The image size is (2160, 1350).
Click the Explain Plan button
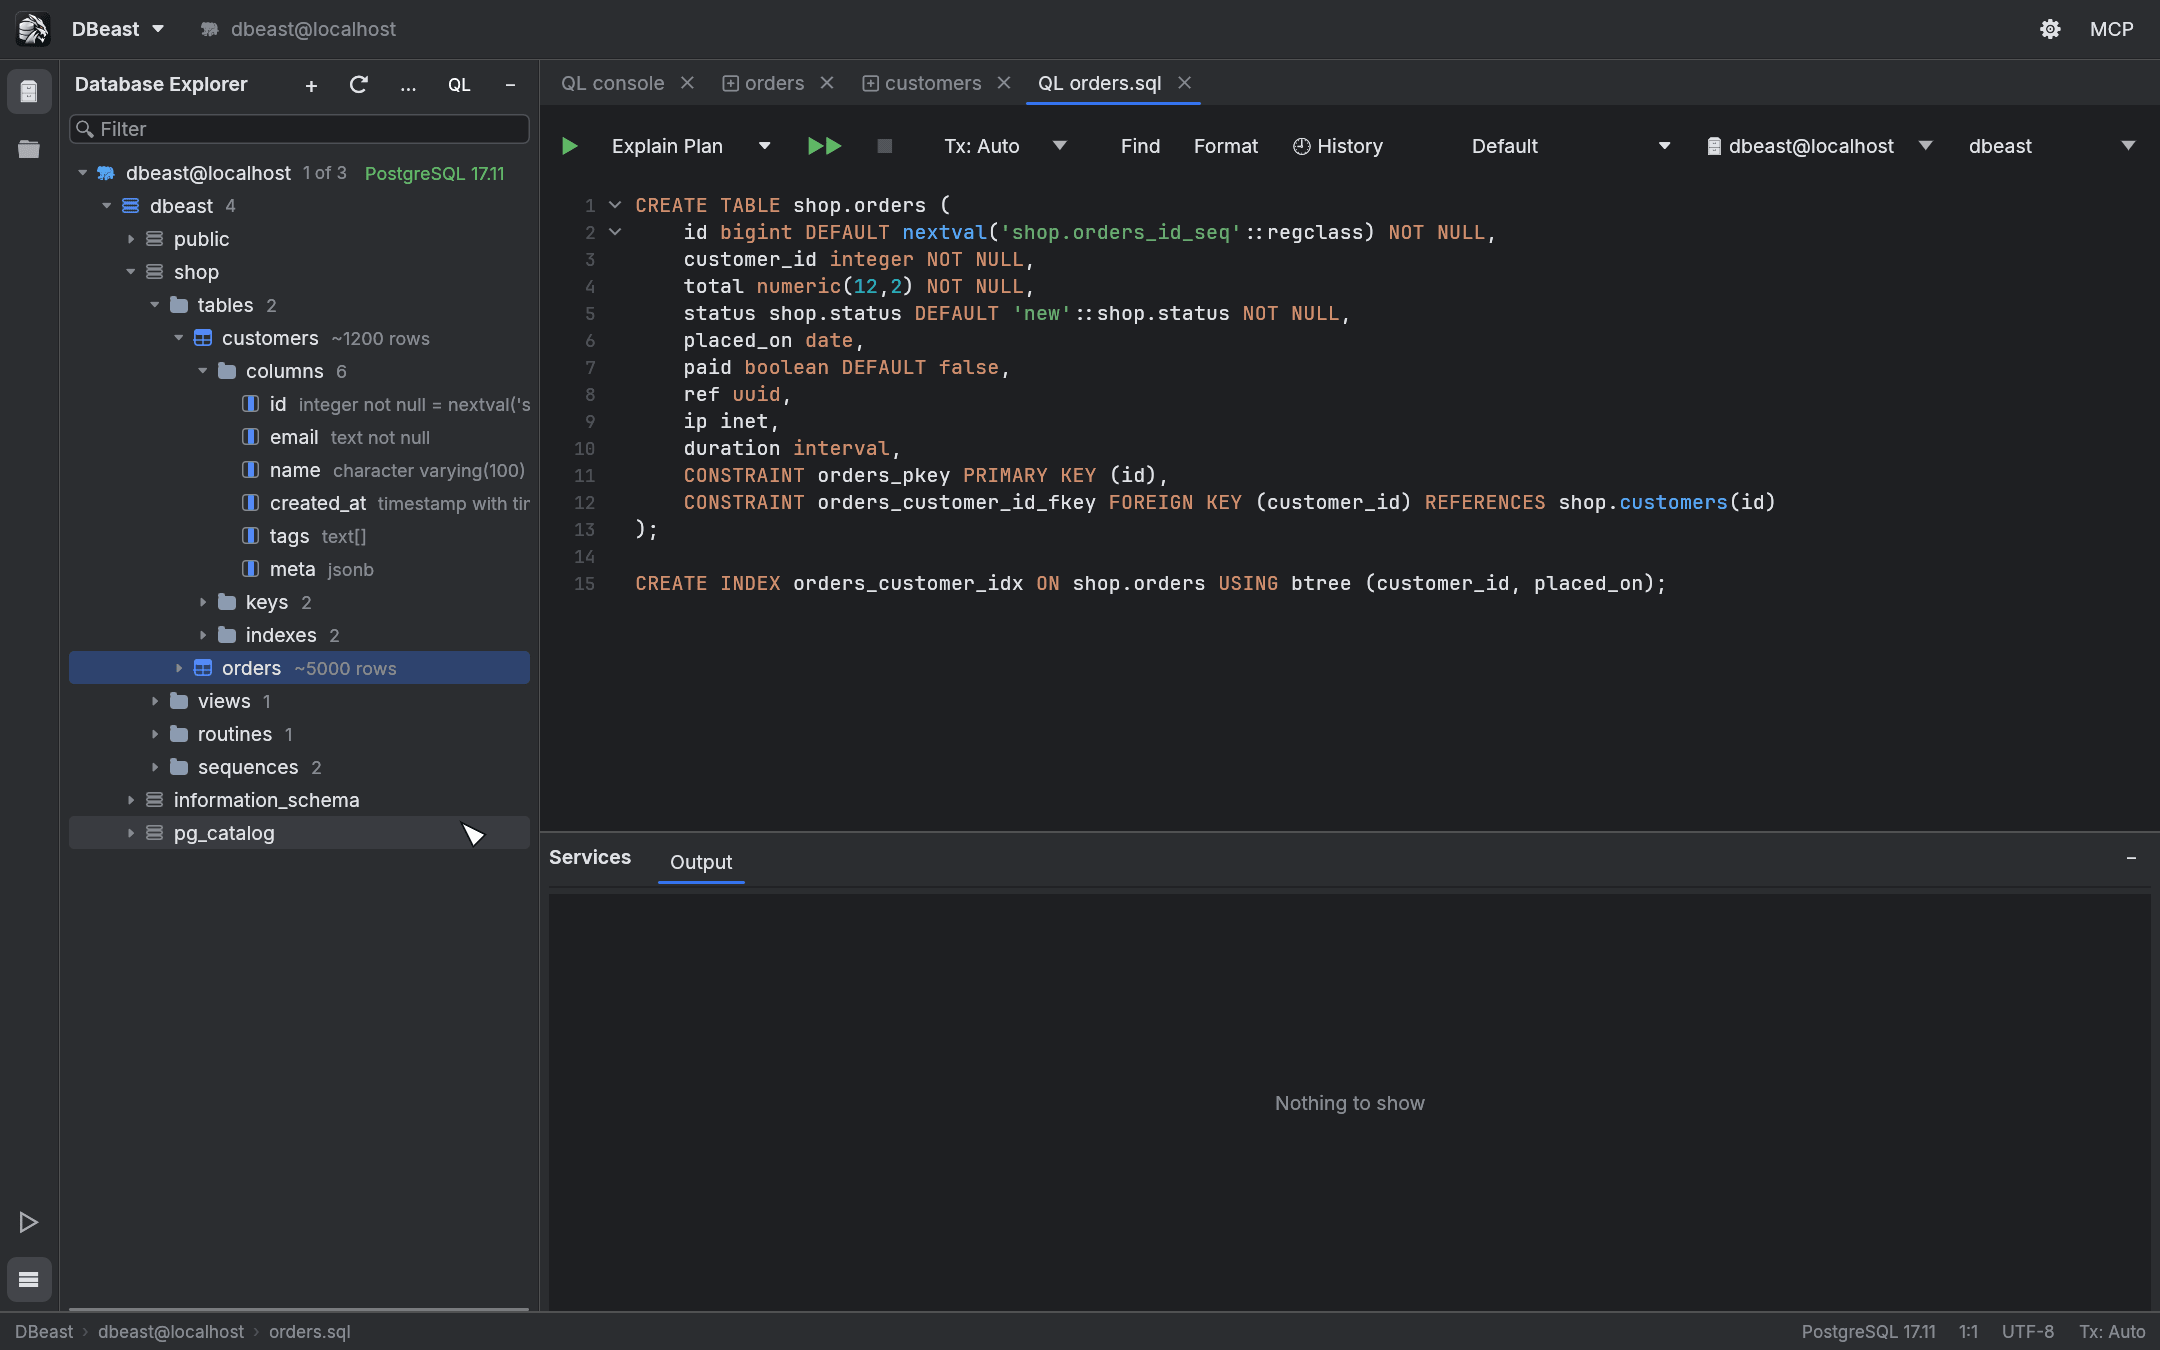(667, 146)
